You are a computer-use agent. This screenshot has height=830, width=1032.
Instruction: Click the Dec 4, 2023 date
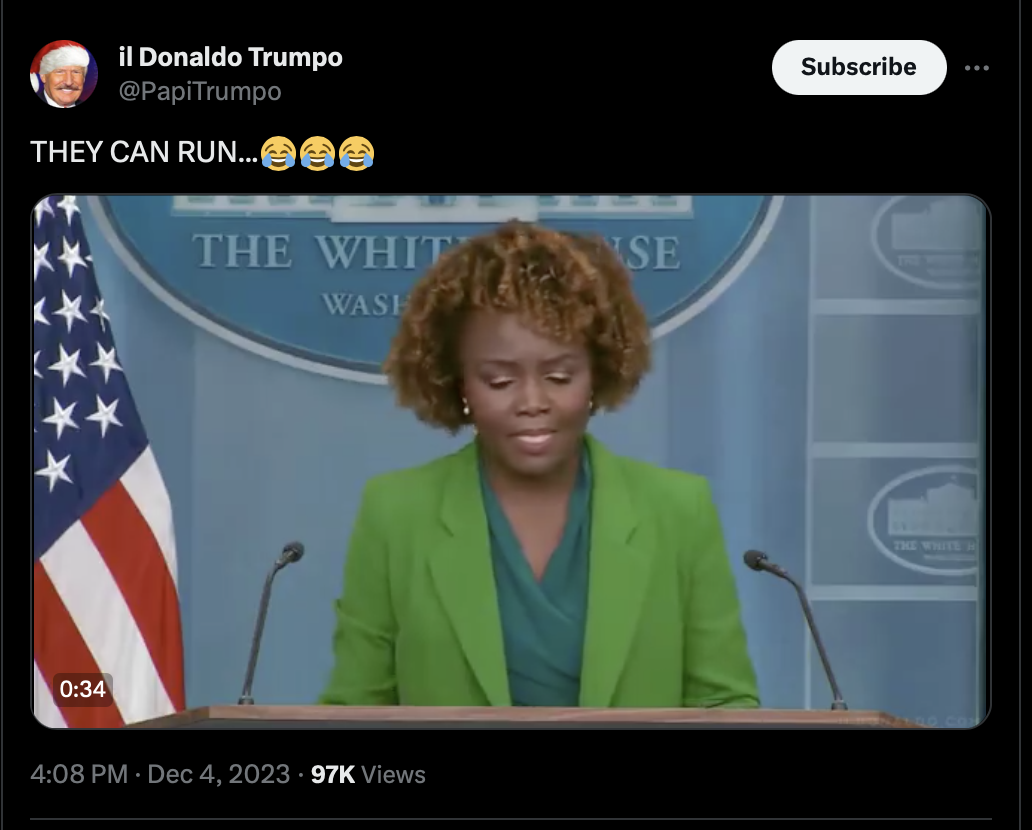[x=219, y=774]
